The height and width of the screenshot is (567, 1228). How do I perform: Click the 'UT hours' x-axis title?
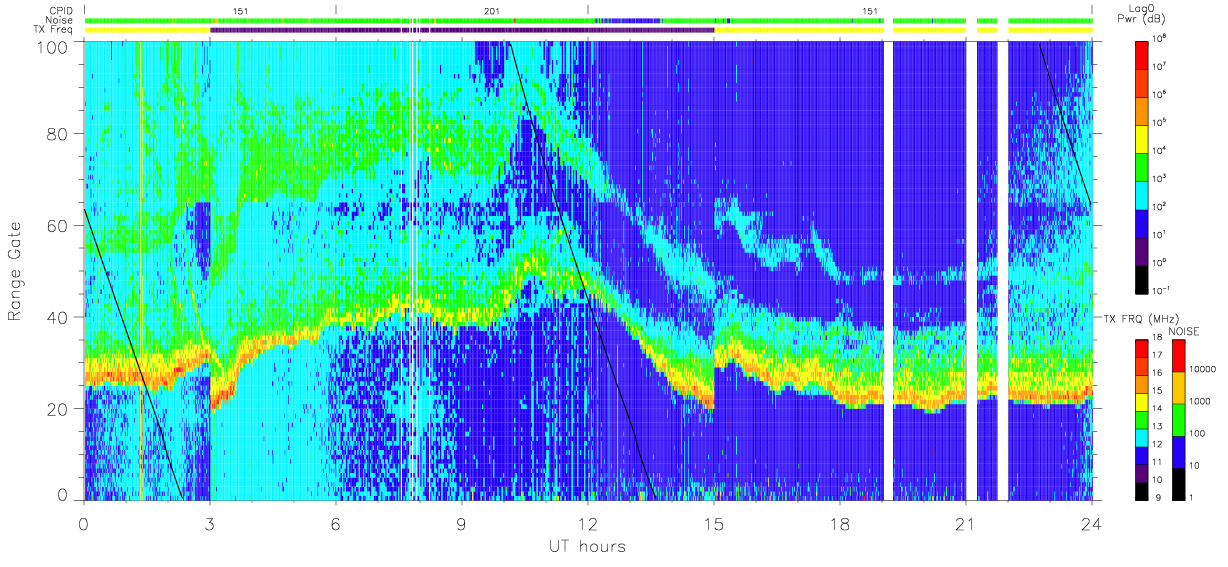587,546
